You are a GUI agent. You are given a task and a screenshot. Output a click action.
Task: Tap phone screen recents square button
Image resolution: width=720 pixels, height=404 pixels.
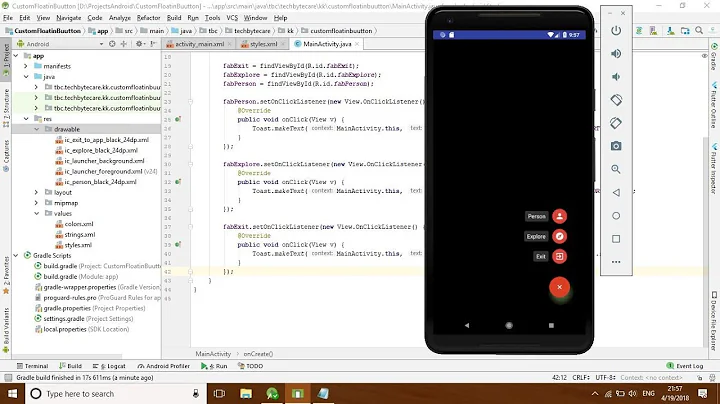click(x=551, y=325)
